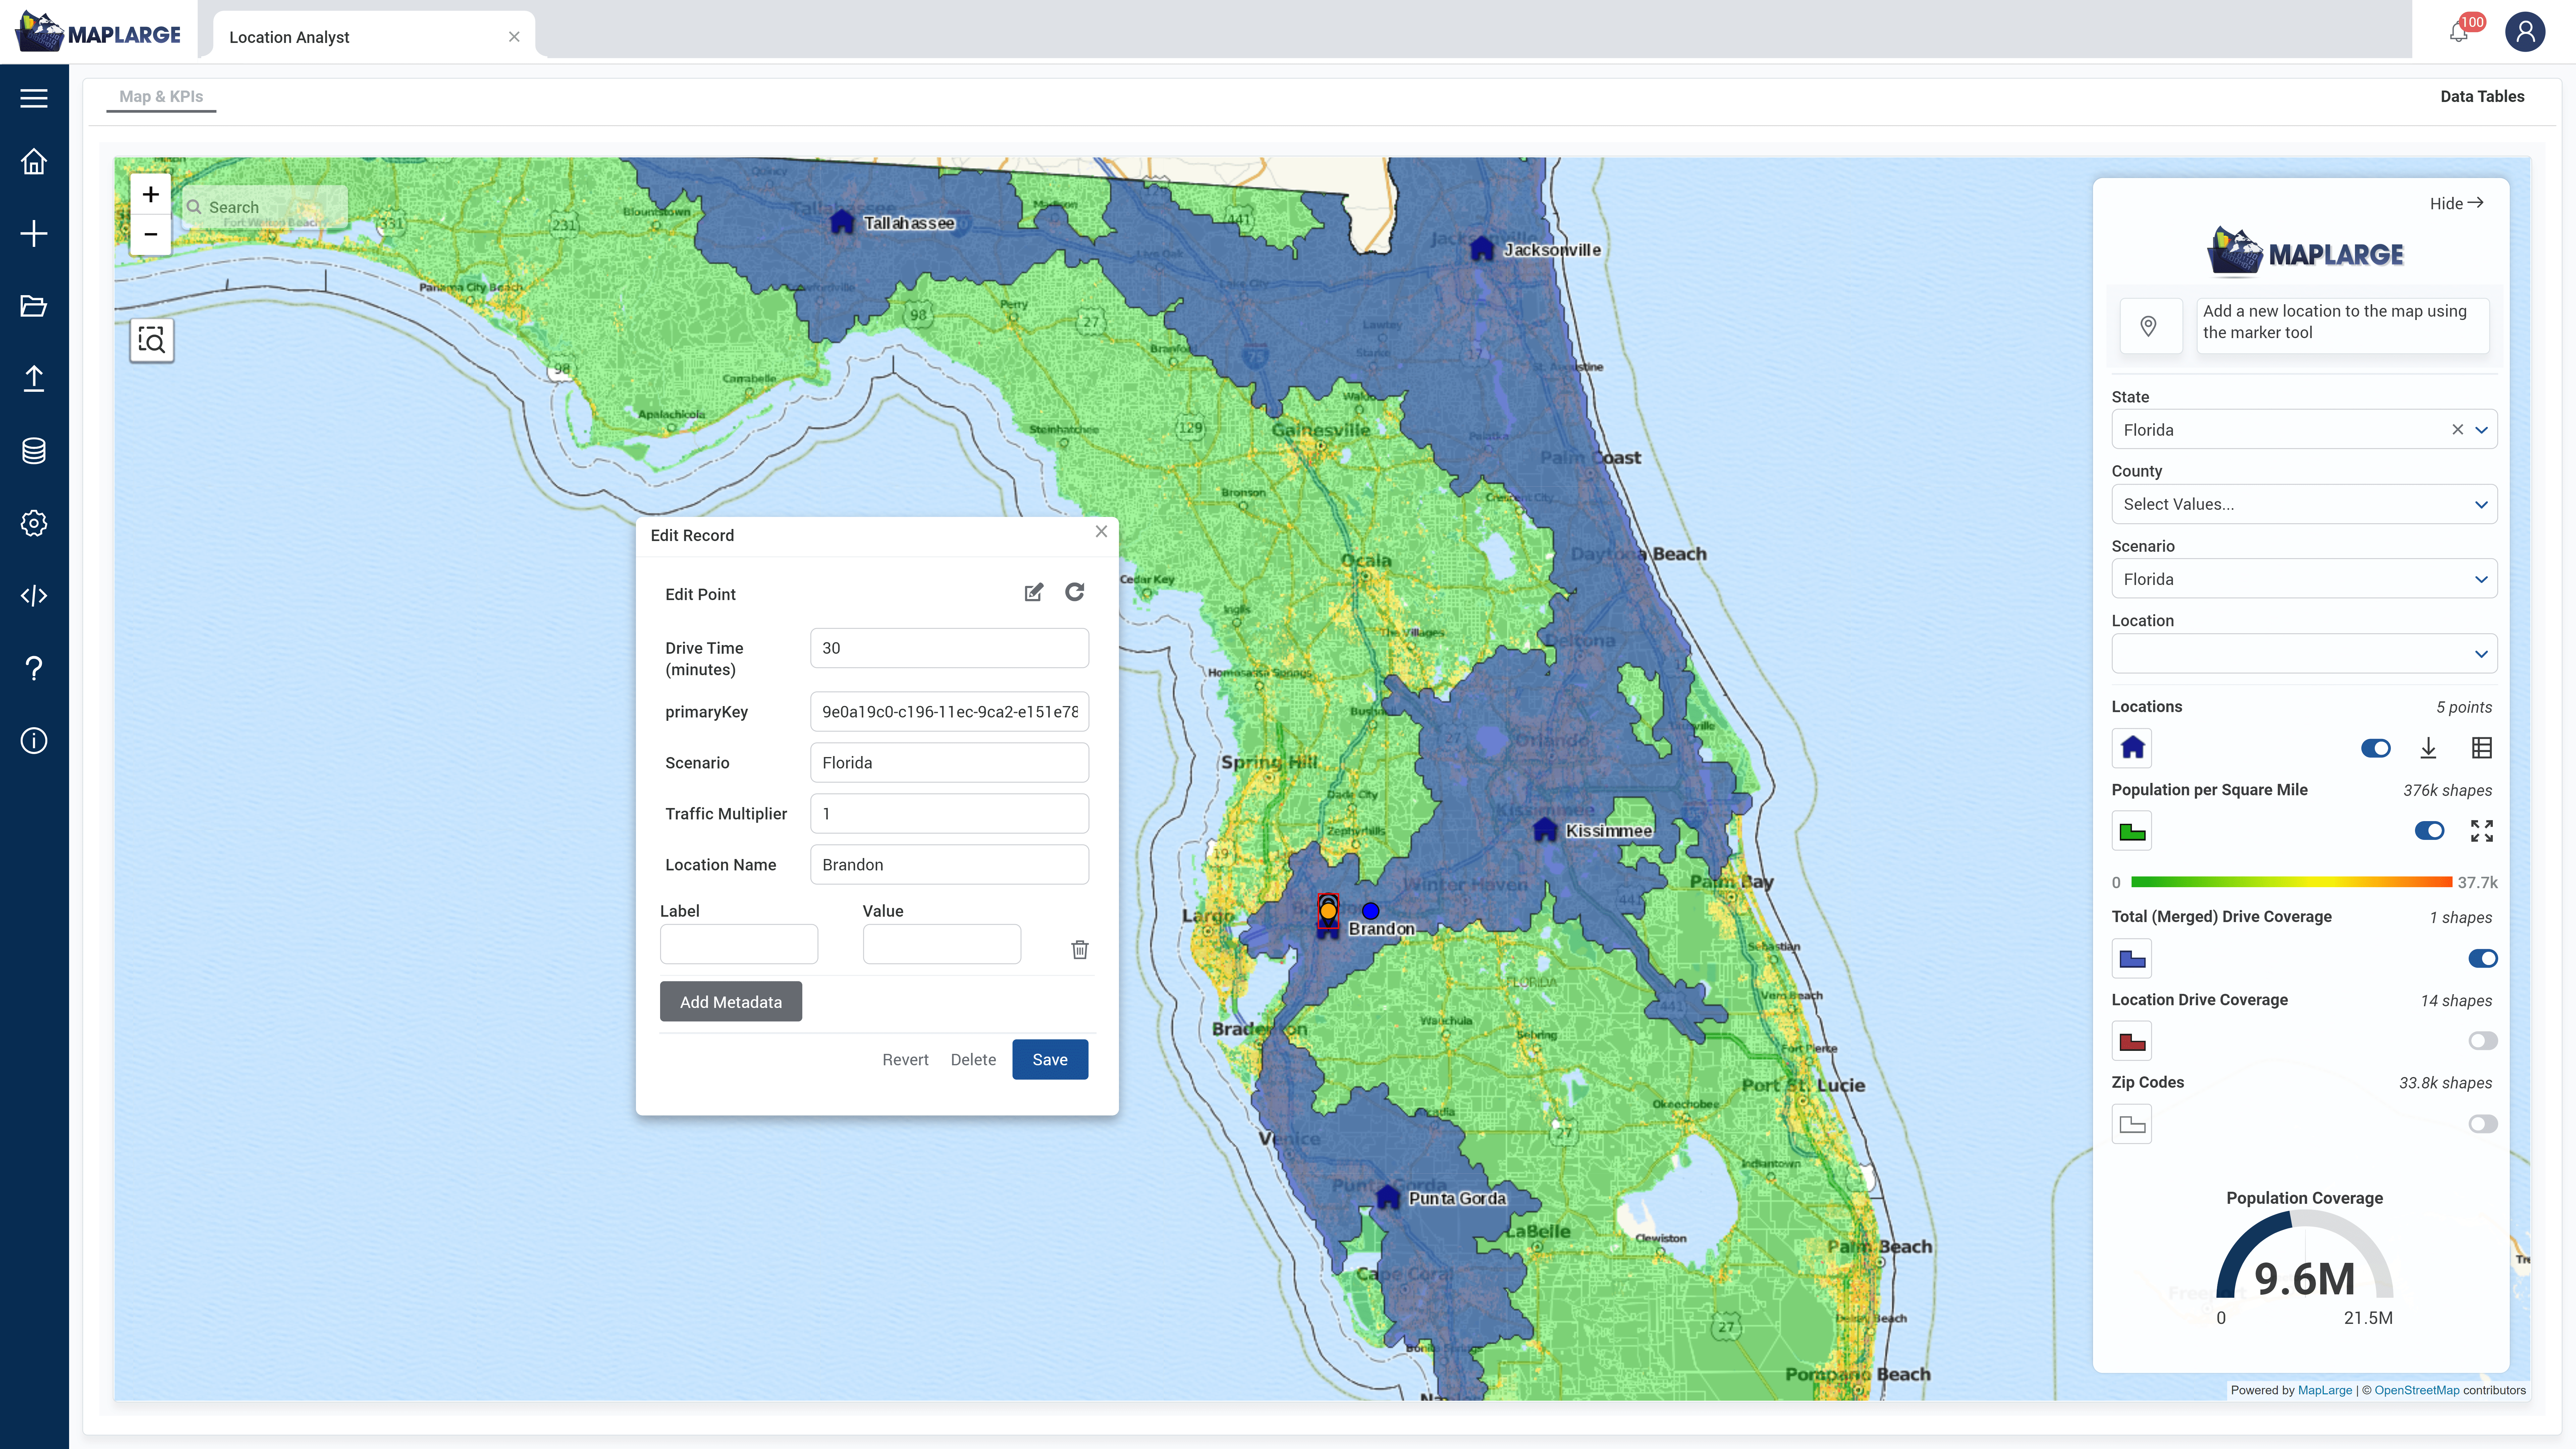
Task: Click Revert in Edit Record dialog
Action: 905,1060
